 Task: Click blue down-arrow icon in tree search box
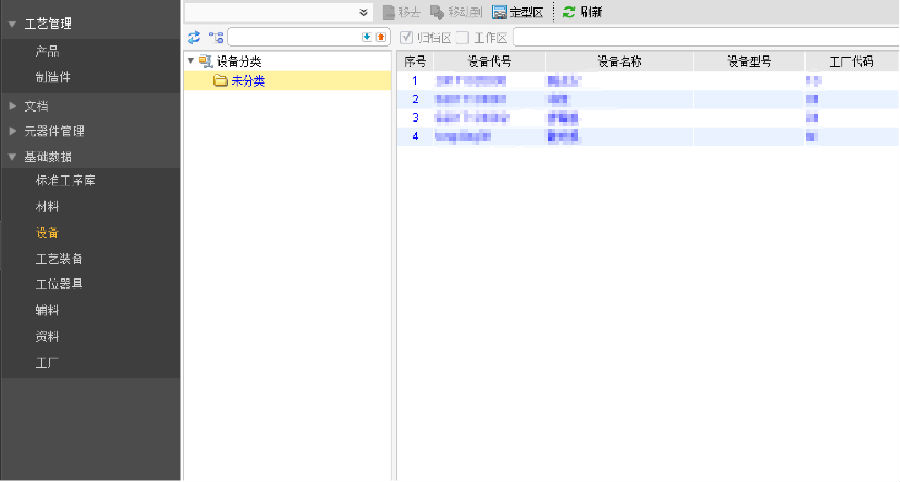click(367, 37)
